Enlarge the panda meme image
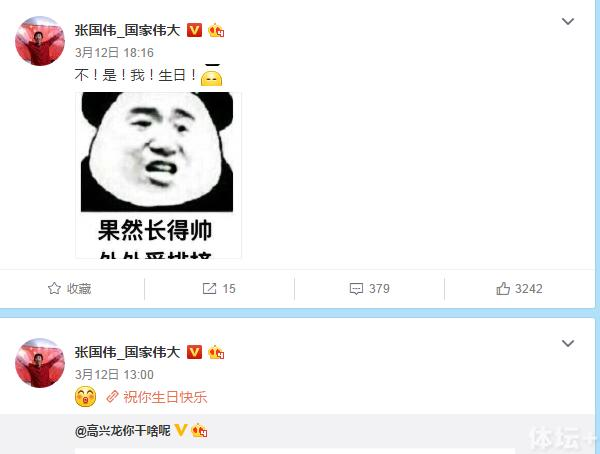600x454 pixels. [158, 175]
